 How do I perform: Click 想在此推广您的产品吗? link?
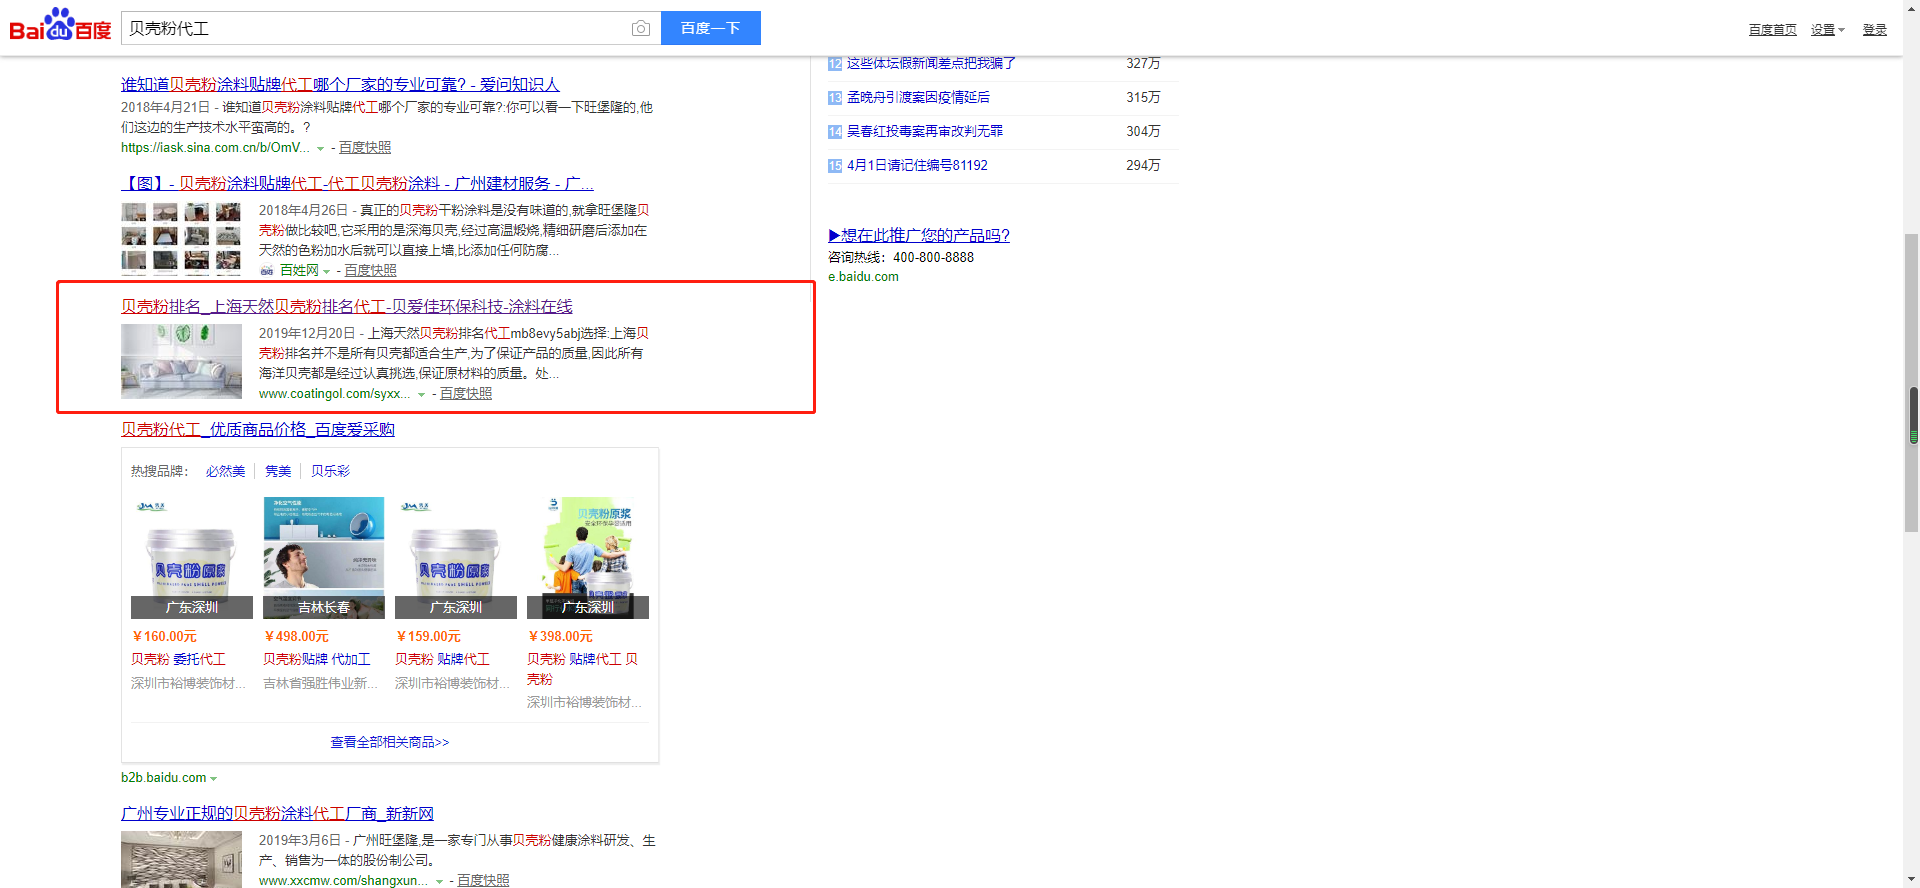pyautogui.click(x=919, y=235)
